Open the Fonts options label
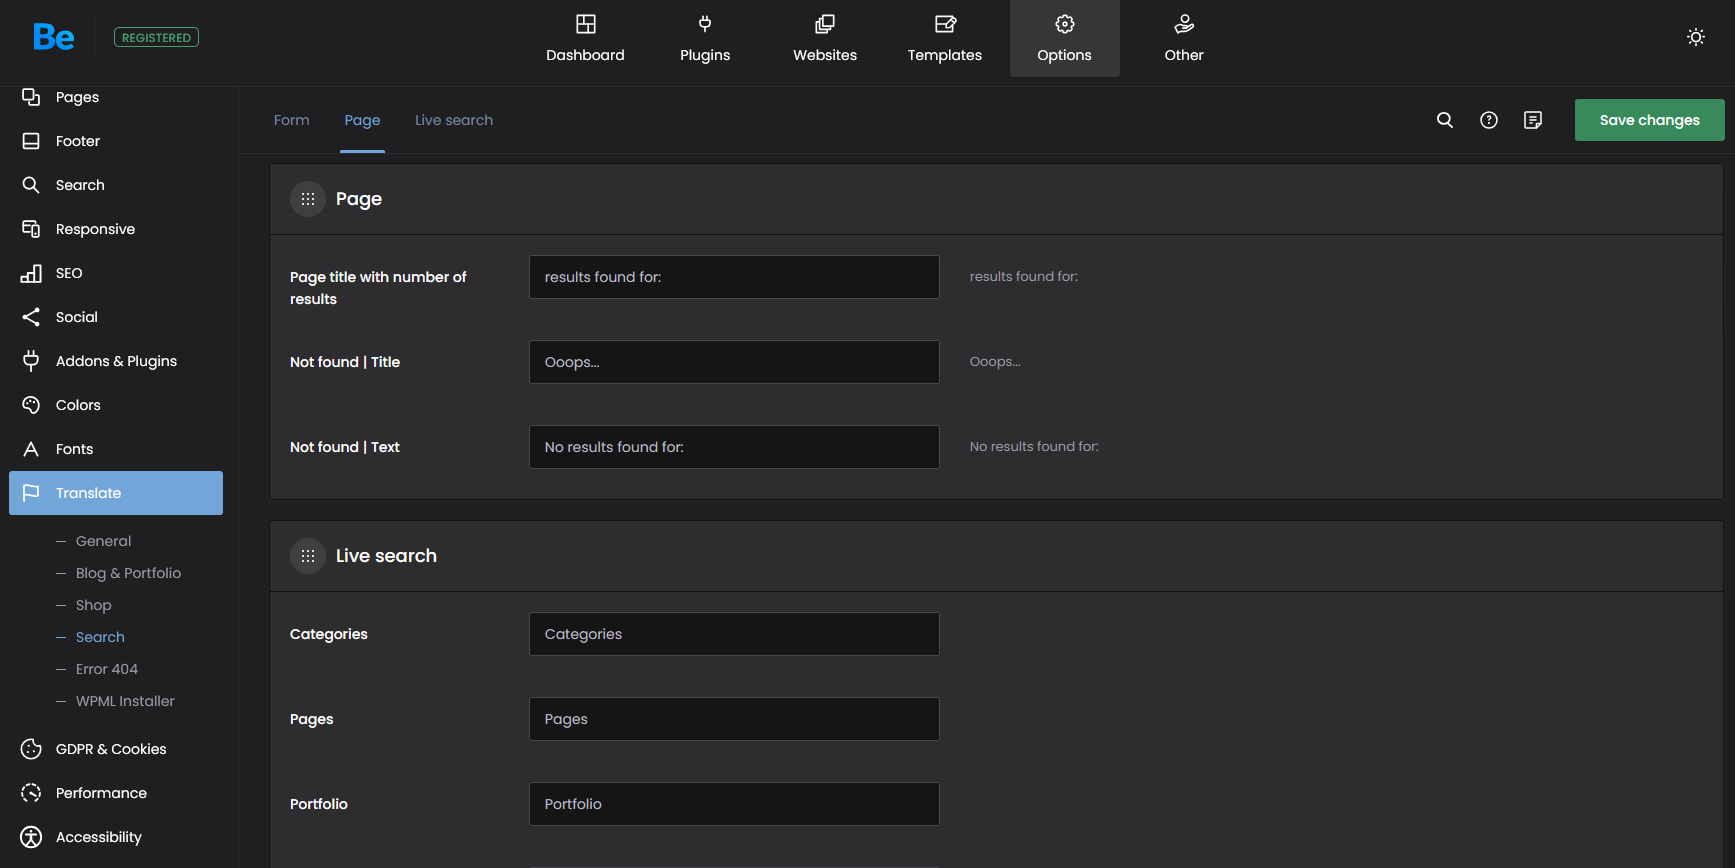The height and width of the screenshot is (868, 1735). (x=74, y=449)
